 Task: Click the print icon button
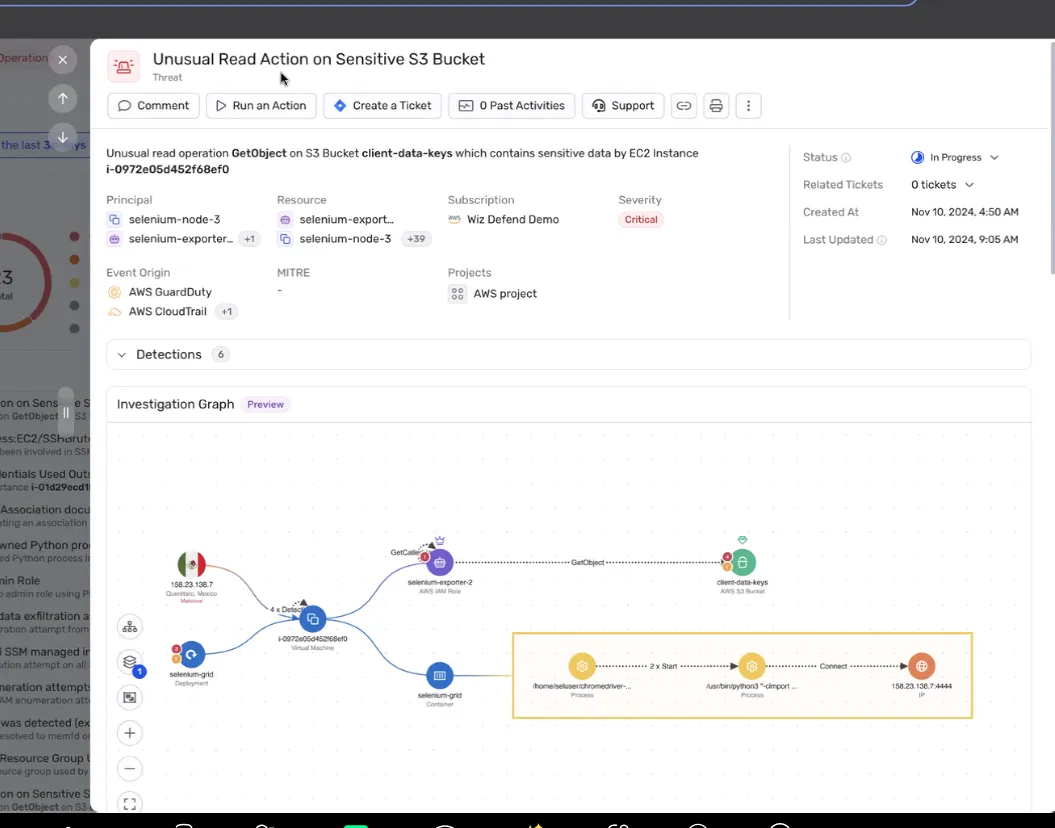point(715,106)
